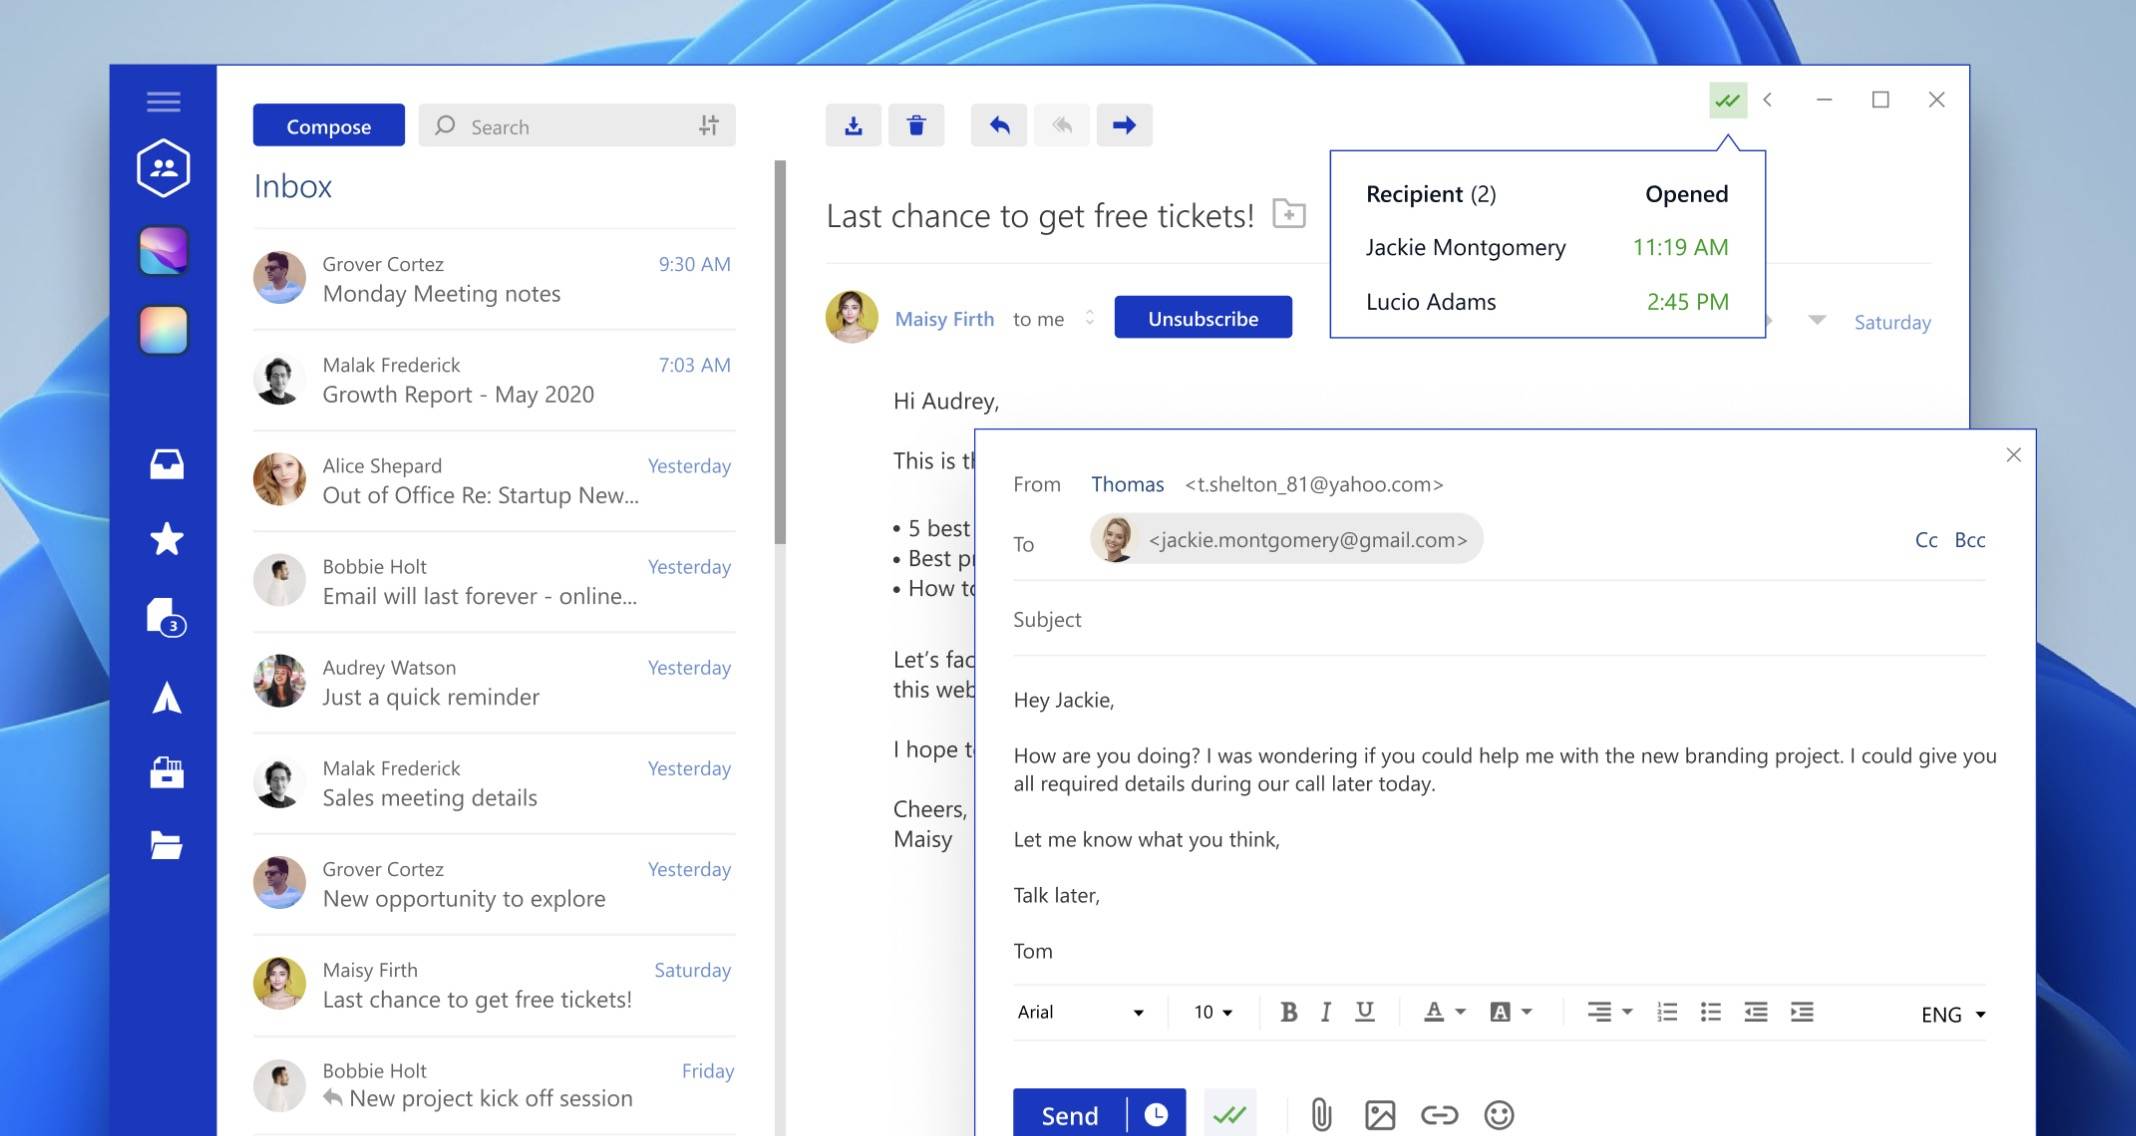This screenshot has width=2136, height=1136.
Task: Open the hamburger menu in the sidebar
Action: [164, 102]
